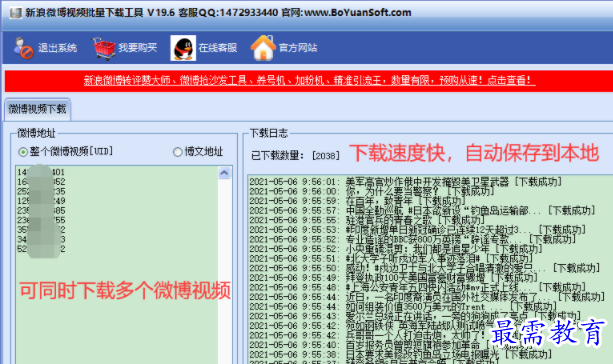
Task: Click inside the UID address list box
Action: tap(117, 266)
